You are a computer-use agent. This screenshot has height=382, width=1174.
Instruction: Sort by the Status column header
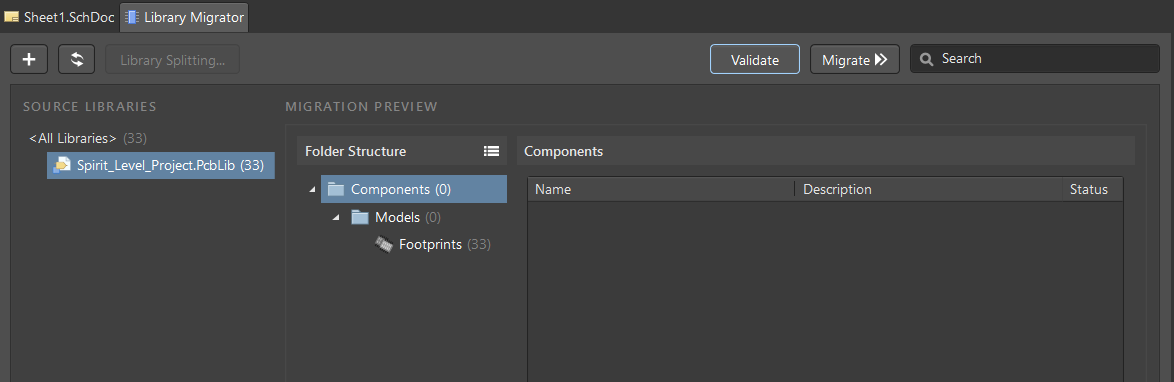click(x=1092, y=190)
